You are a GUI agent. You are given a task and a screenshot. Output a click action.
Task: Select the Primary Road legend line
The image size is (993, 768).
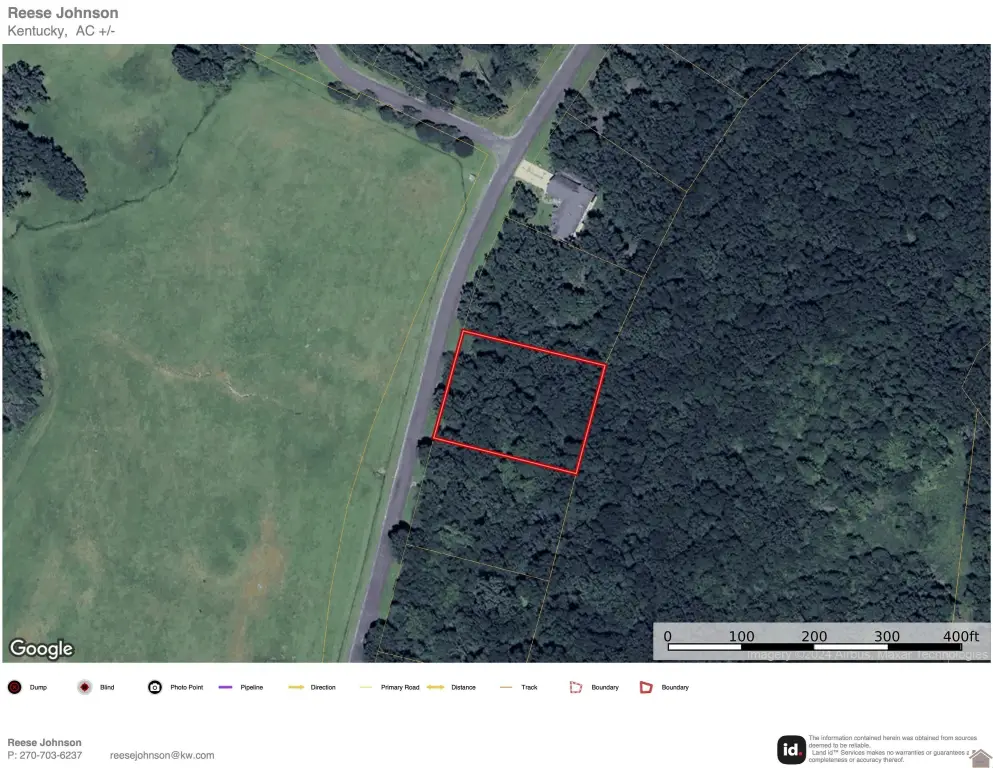(x=365, y=687)
